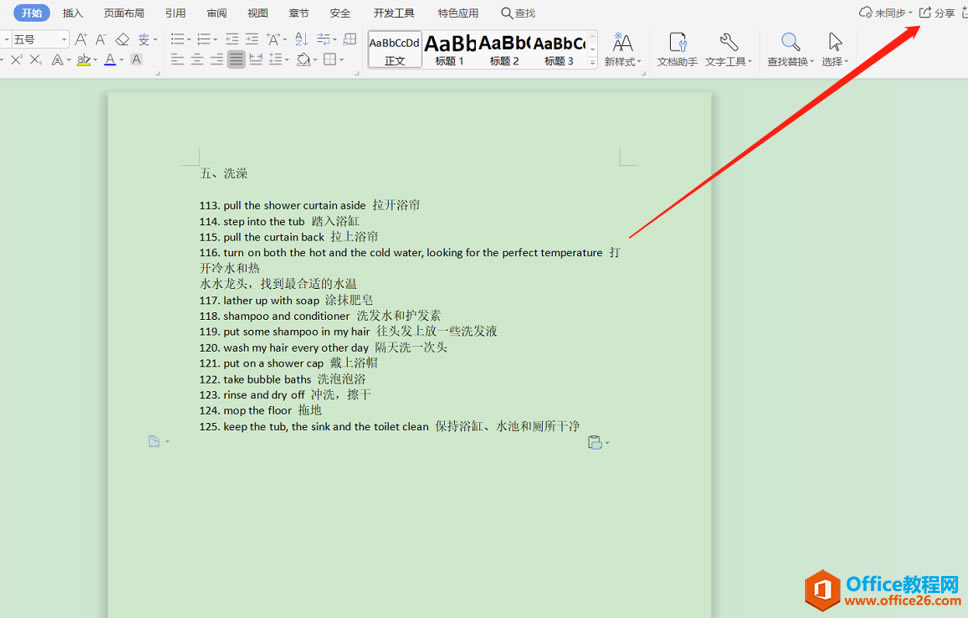This screenshot has height=618, width=968.
Task: Center align the text
Action: (x=197, y=60)
